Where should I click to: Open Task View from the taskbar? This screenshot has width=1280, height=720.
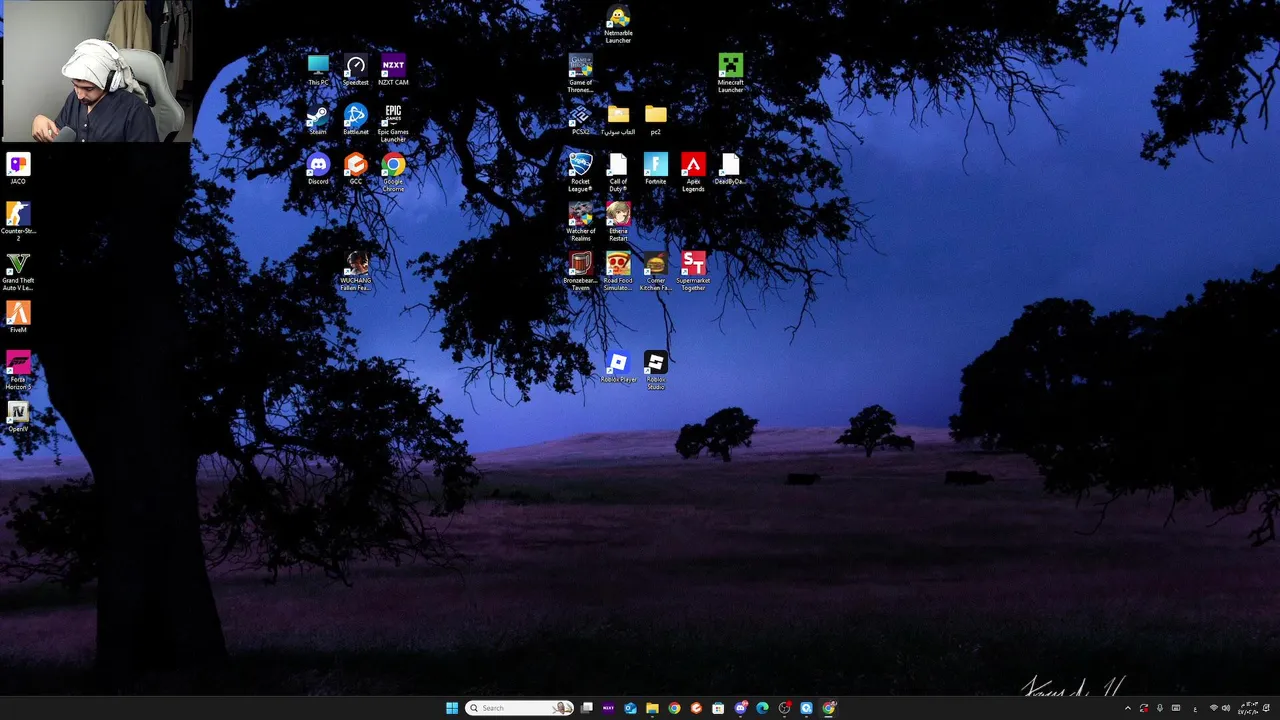(x=587, y=708)
